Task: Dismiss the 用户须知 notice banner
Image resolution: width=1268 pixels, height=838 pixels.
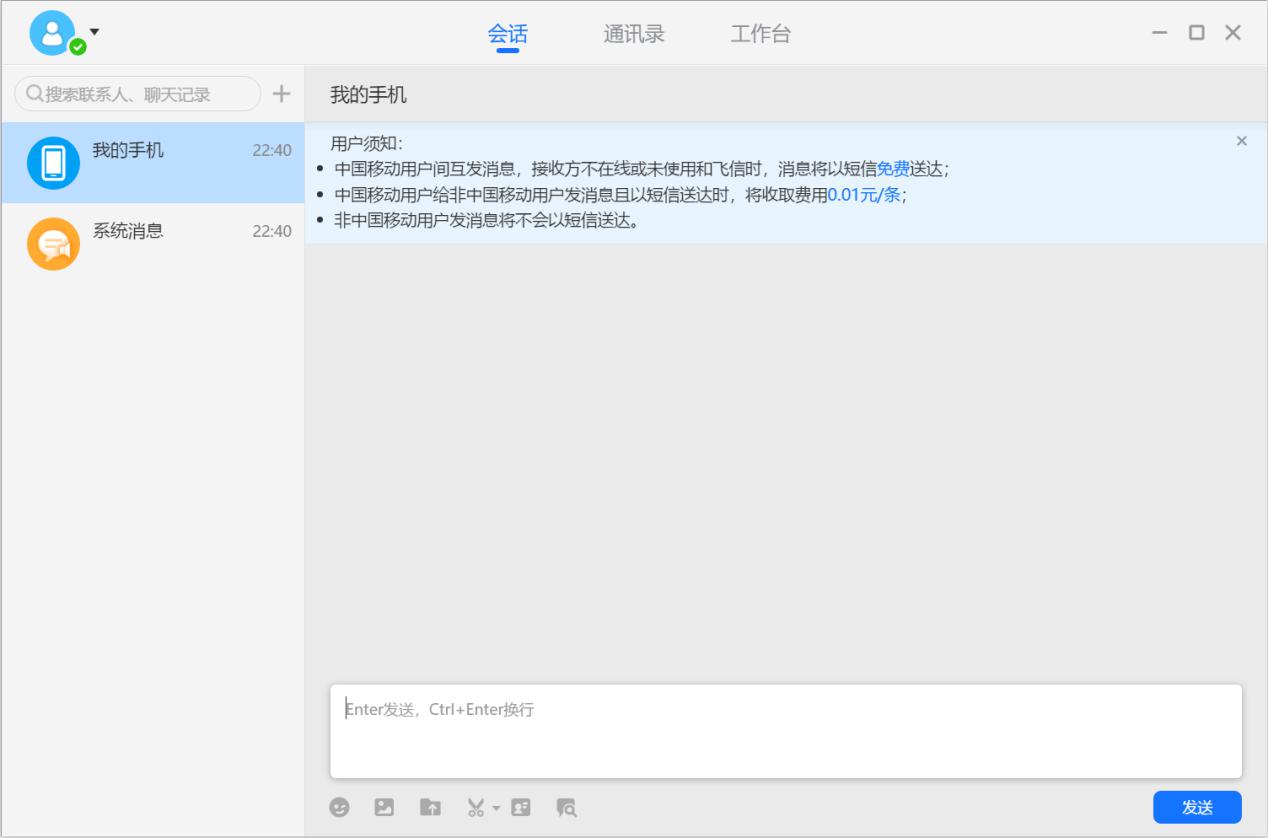Action: click(1242, 141)
